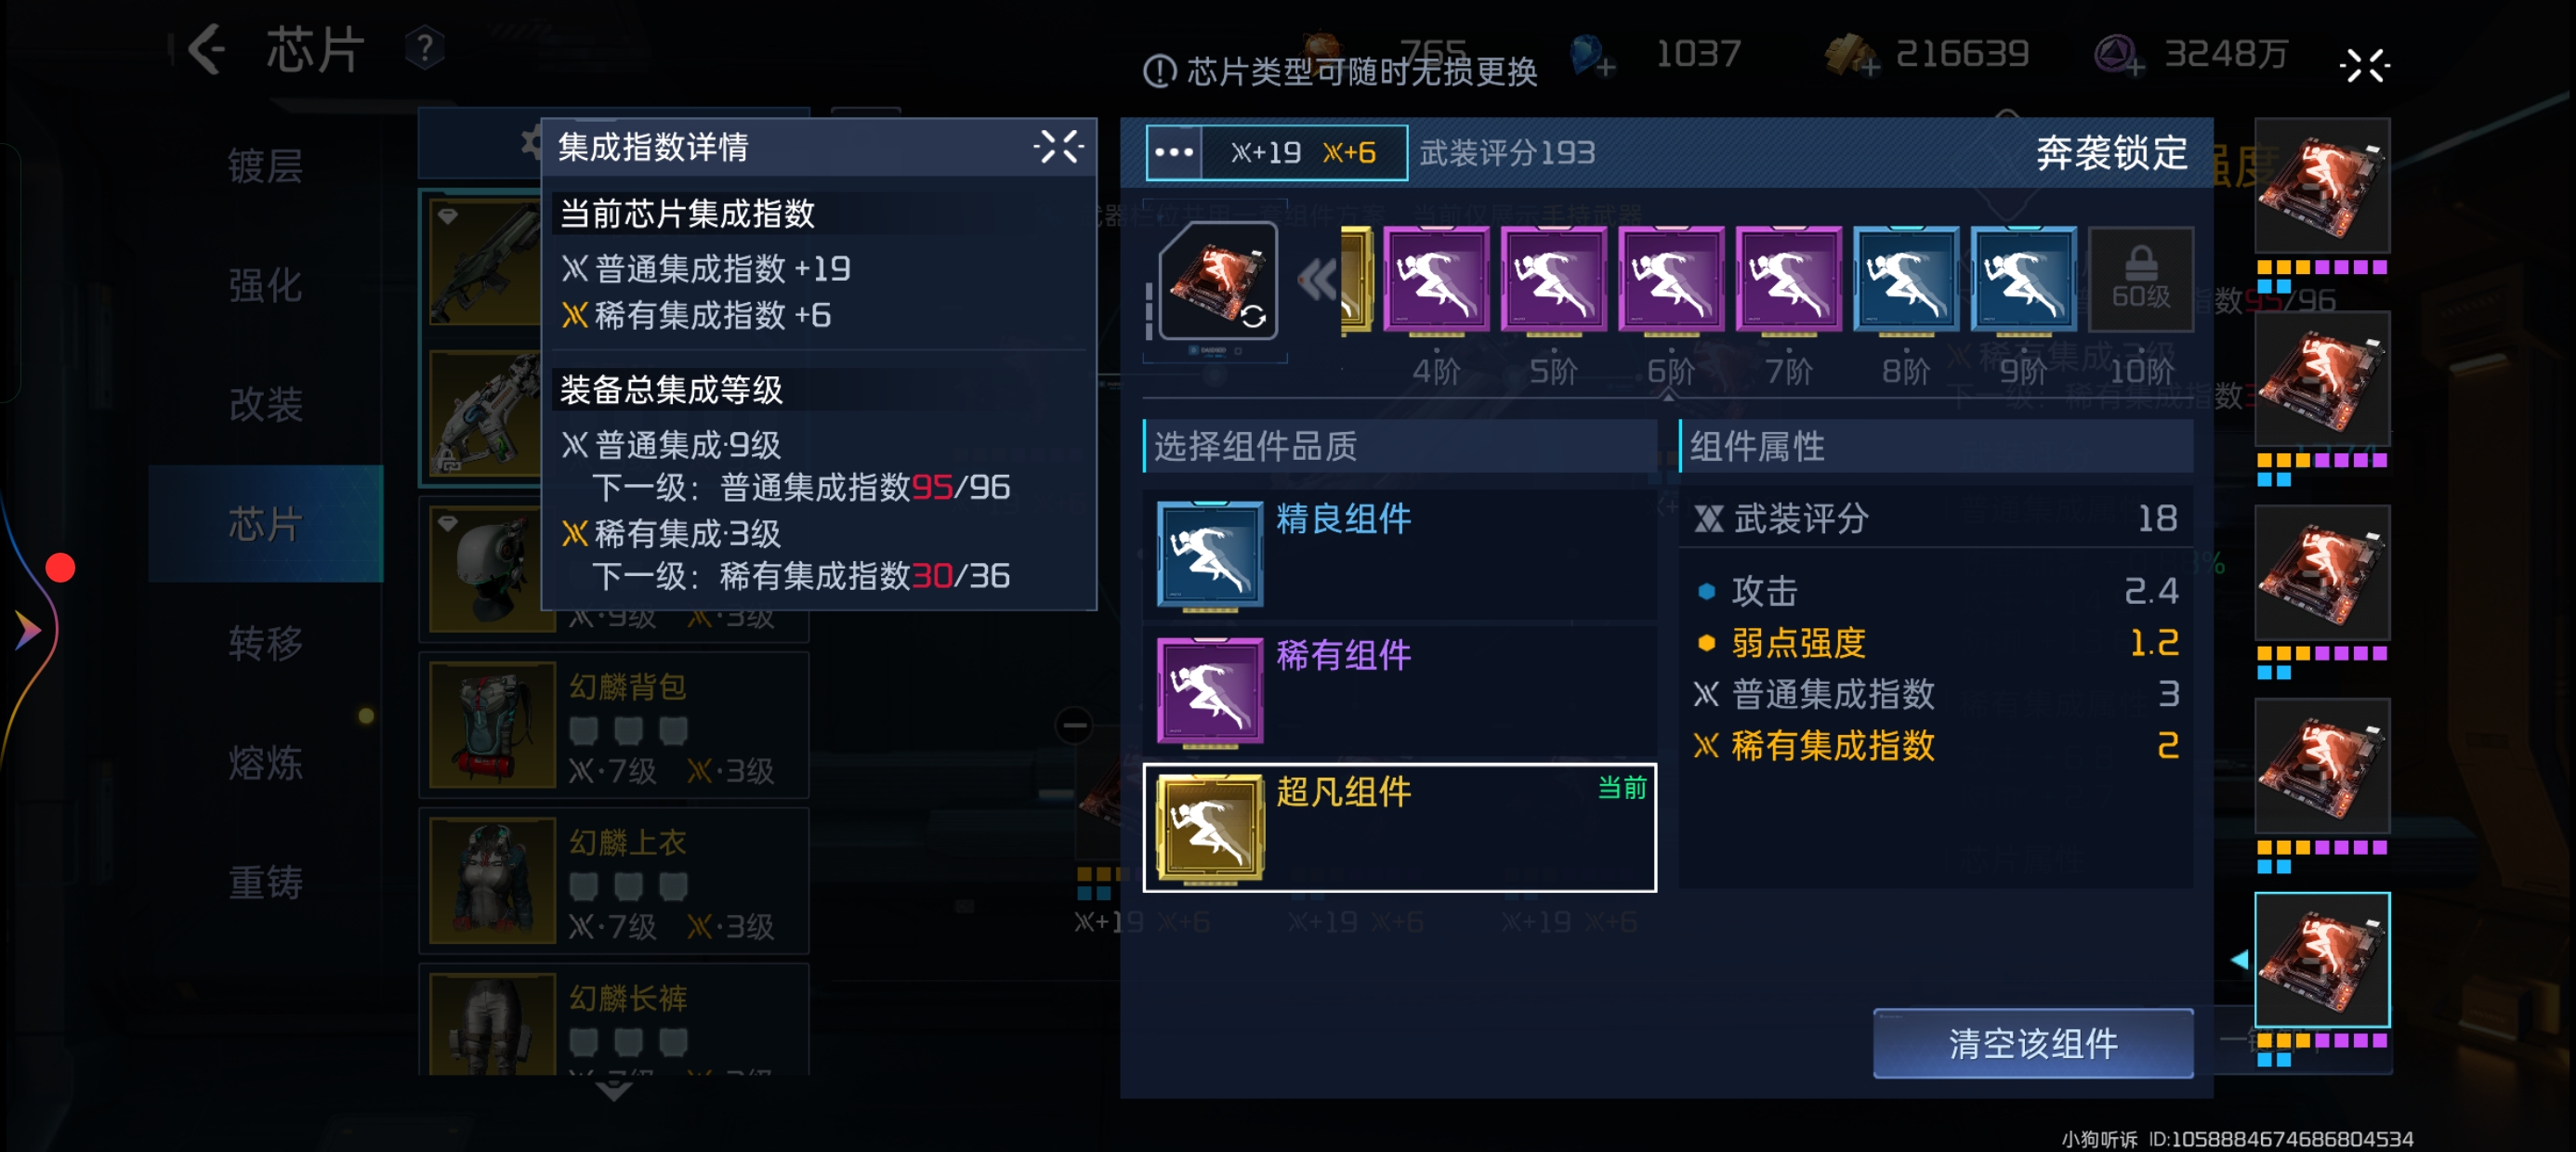Click the 清空该组件 button
Image resolution: width=2576 pixels, height=1152 pixels.
[x=2033, y=1043]
